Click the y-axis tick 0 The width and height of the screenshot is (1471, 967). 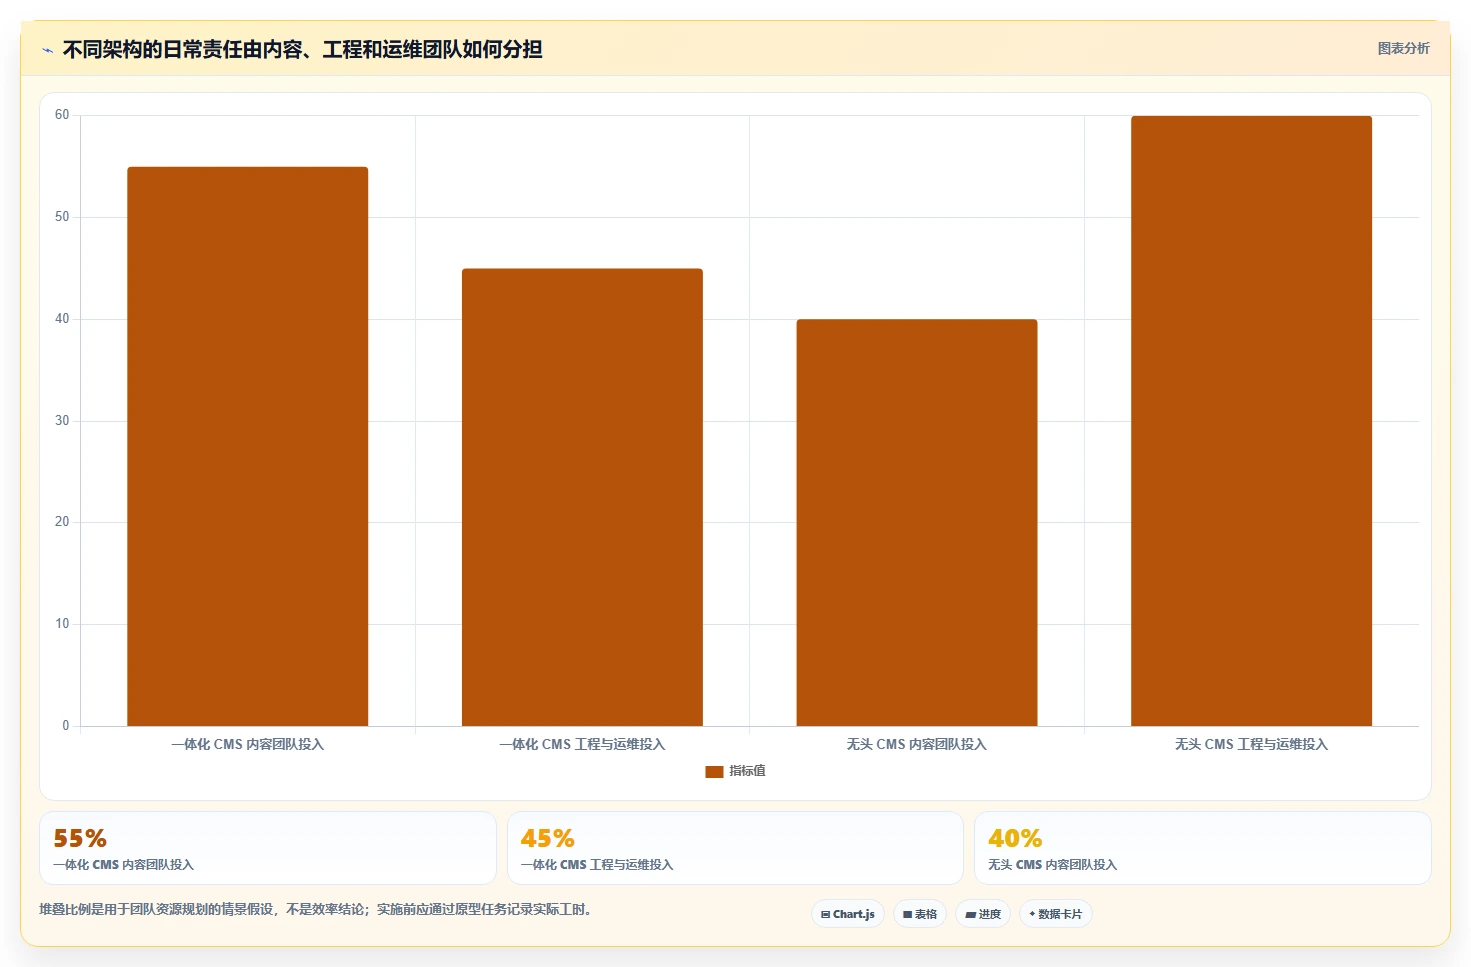click(66, 726)
